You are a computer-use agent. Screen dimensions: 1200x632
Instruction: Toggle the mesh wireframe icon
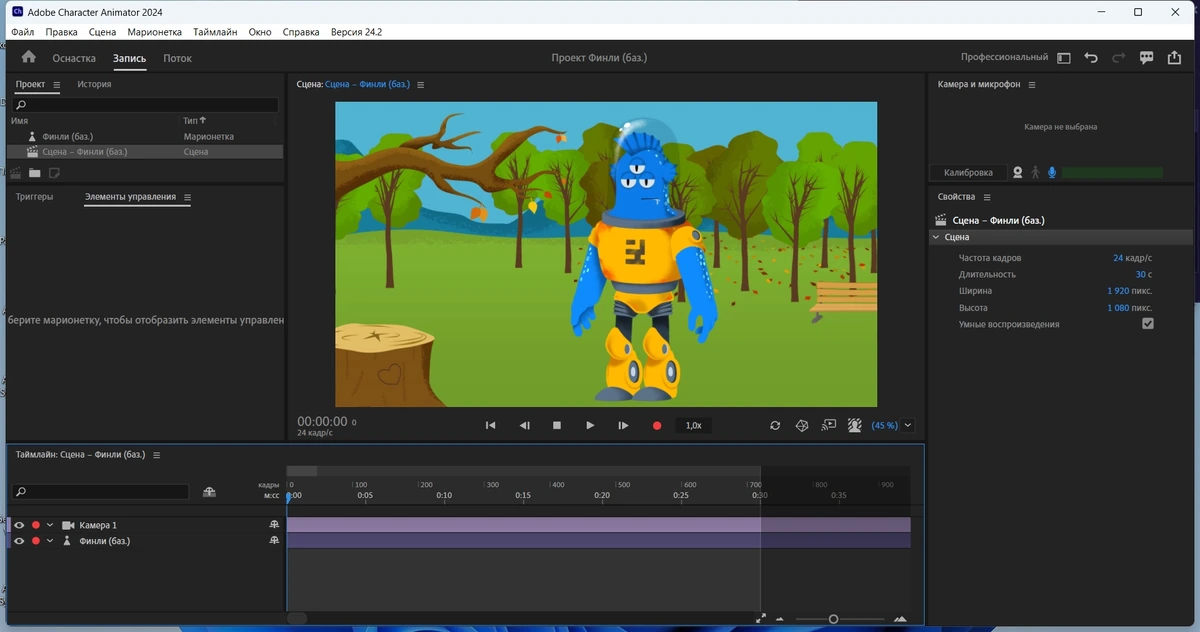[802, 425]
